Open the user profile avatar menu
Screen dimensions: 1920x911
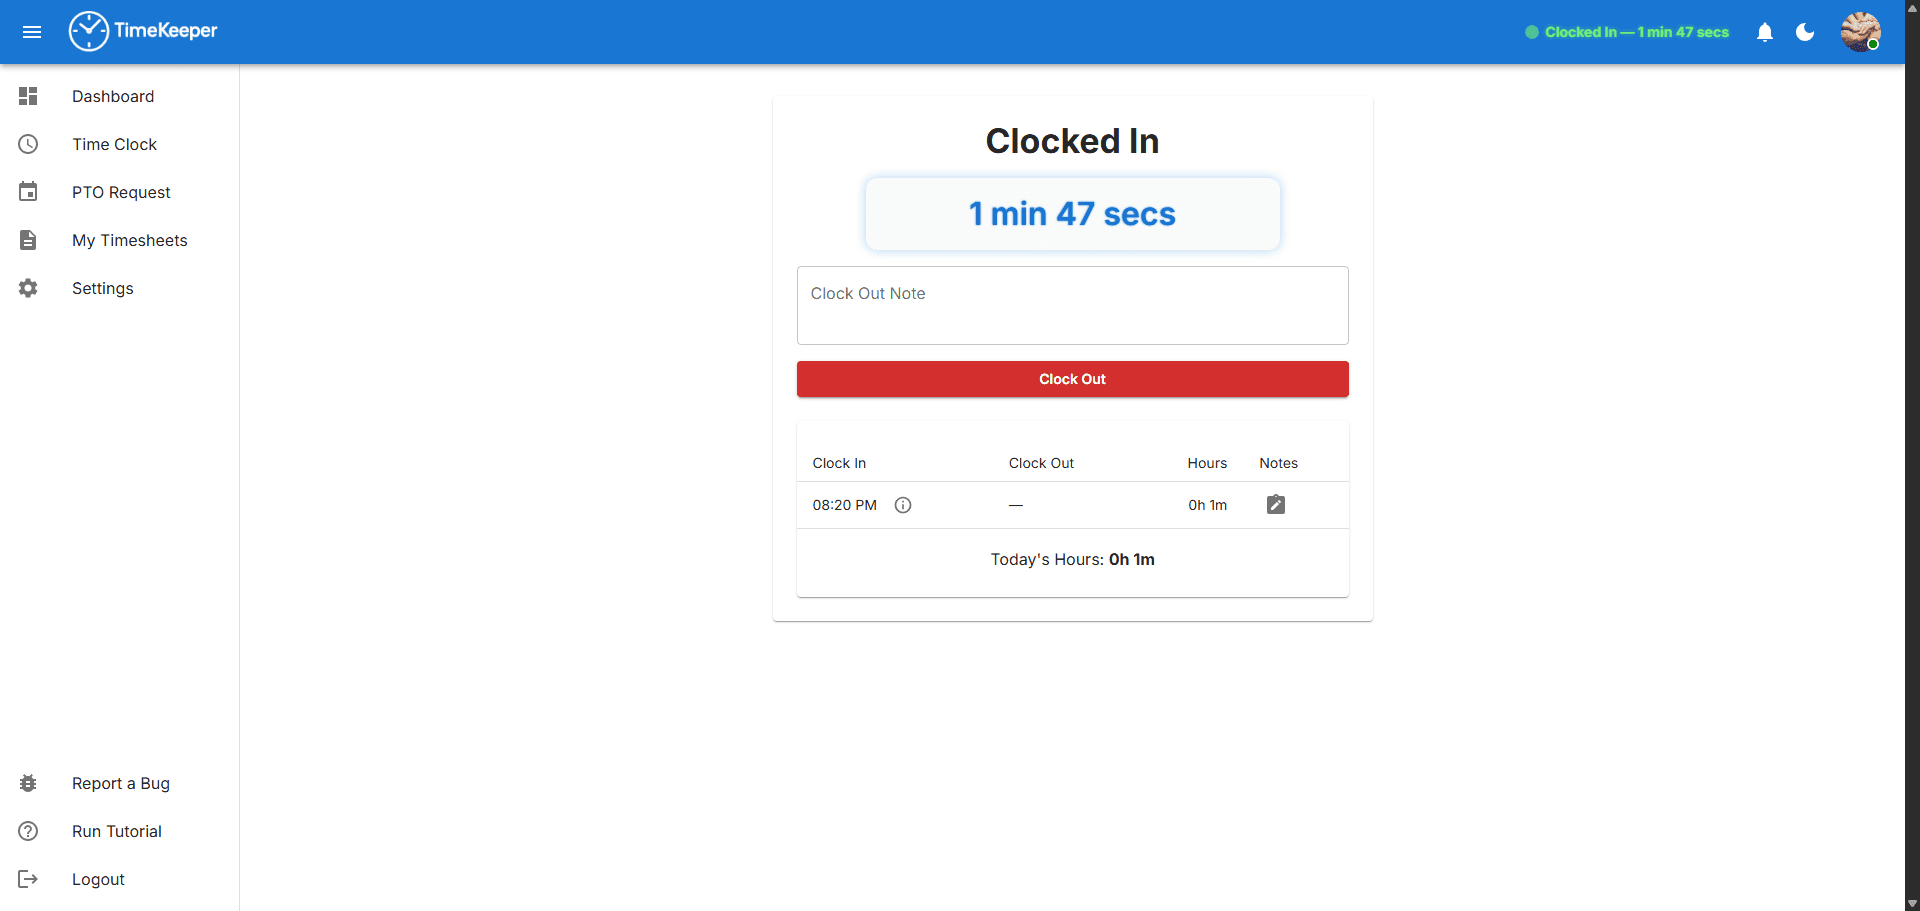[1860, 32]
